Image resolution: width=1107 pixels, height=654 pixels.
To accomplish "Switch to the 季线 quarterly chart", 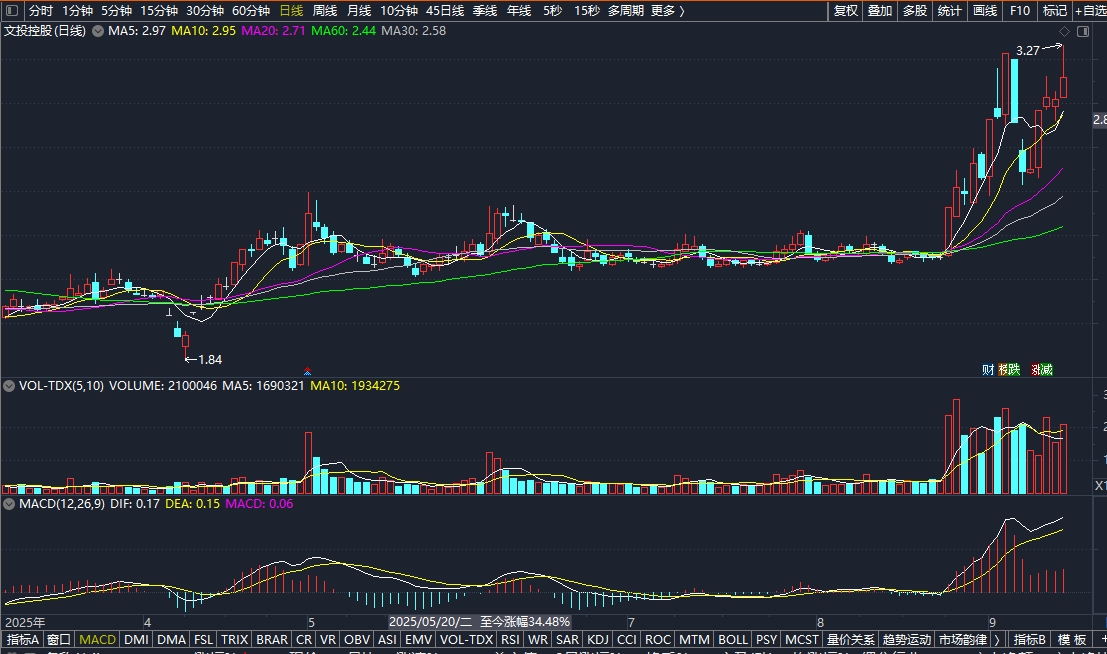I will pos(485,11).
